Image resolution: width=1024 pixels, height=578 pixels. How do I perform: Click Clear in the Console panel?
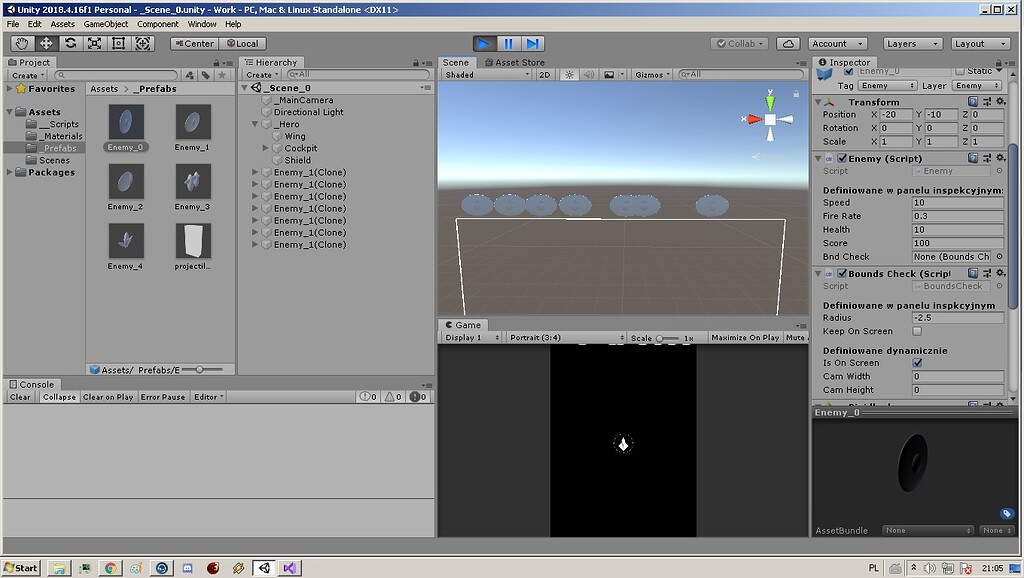coord(20,397)
